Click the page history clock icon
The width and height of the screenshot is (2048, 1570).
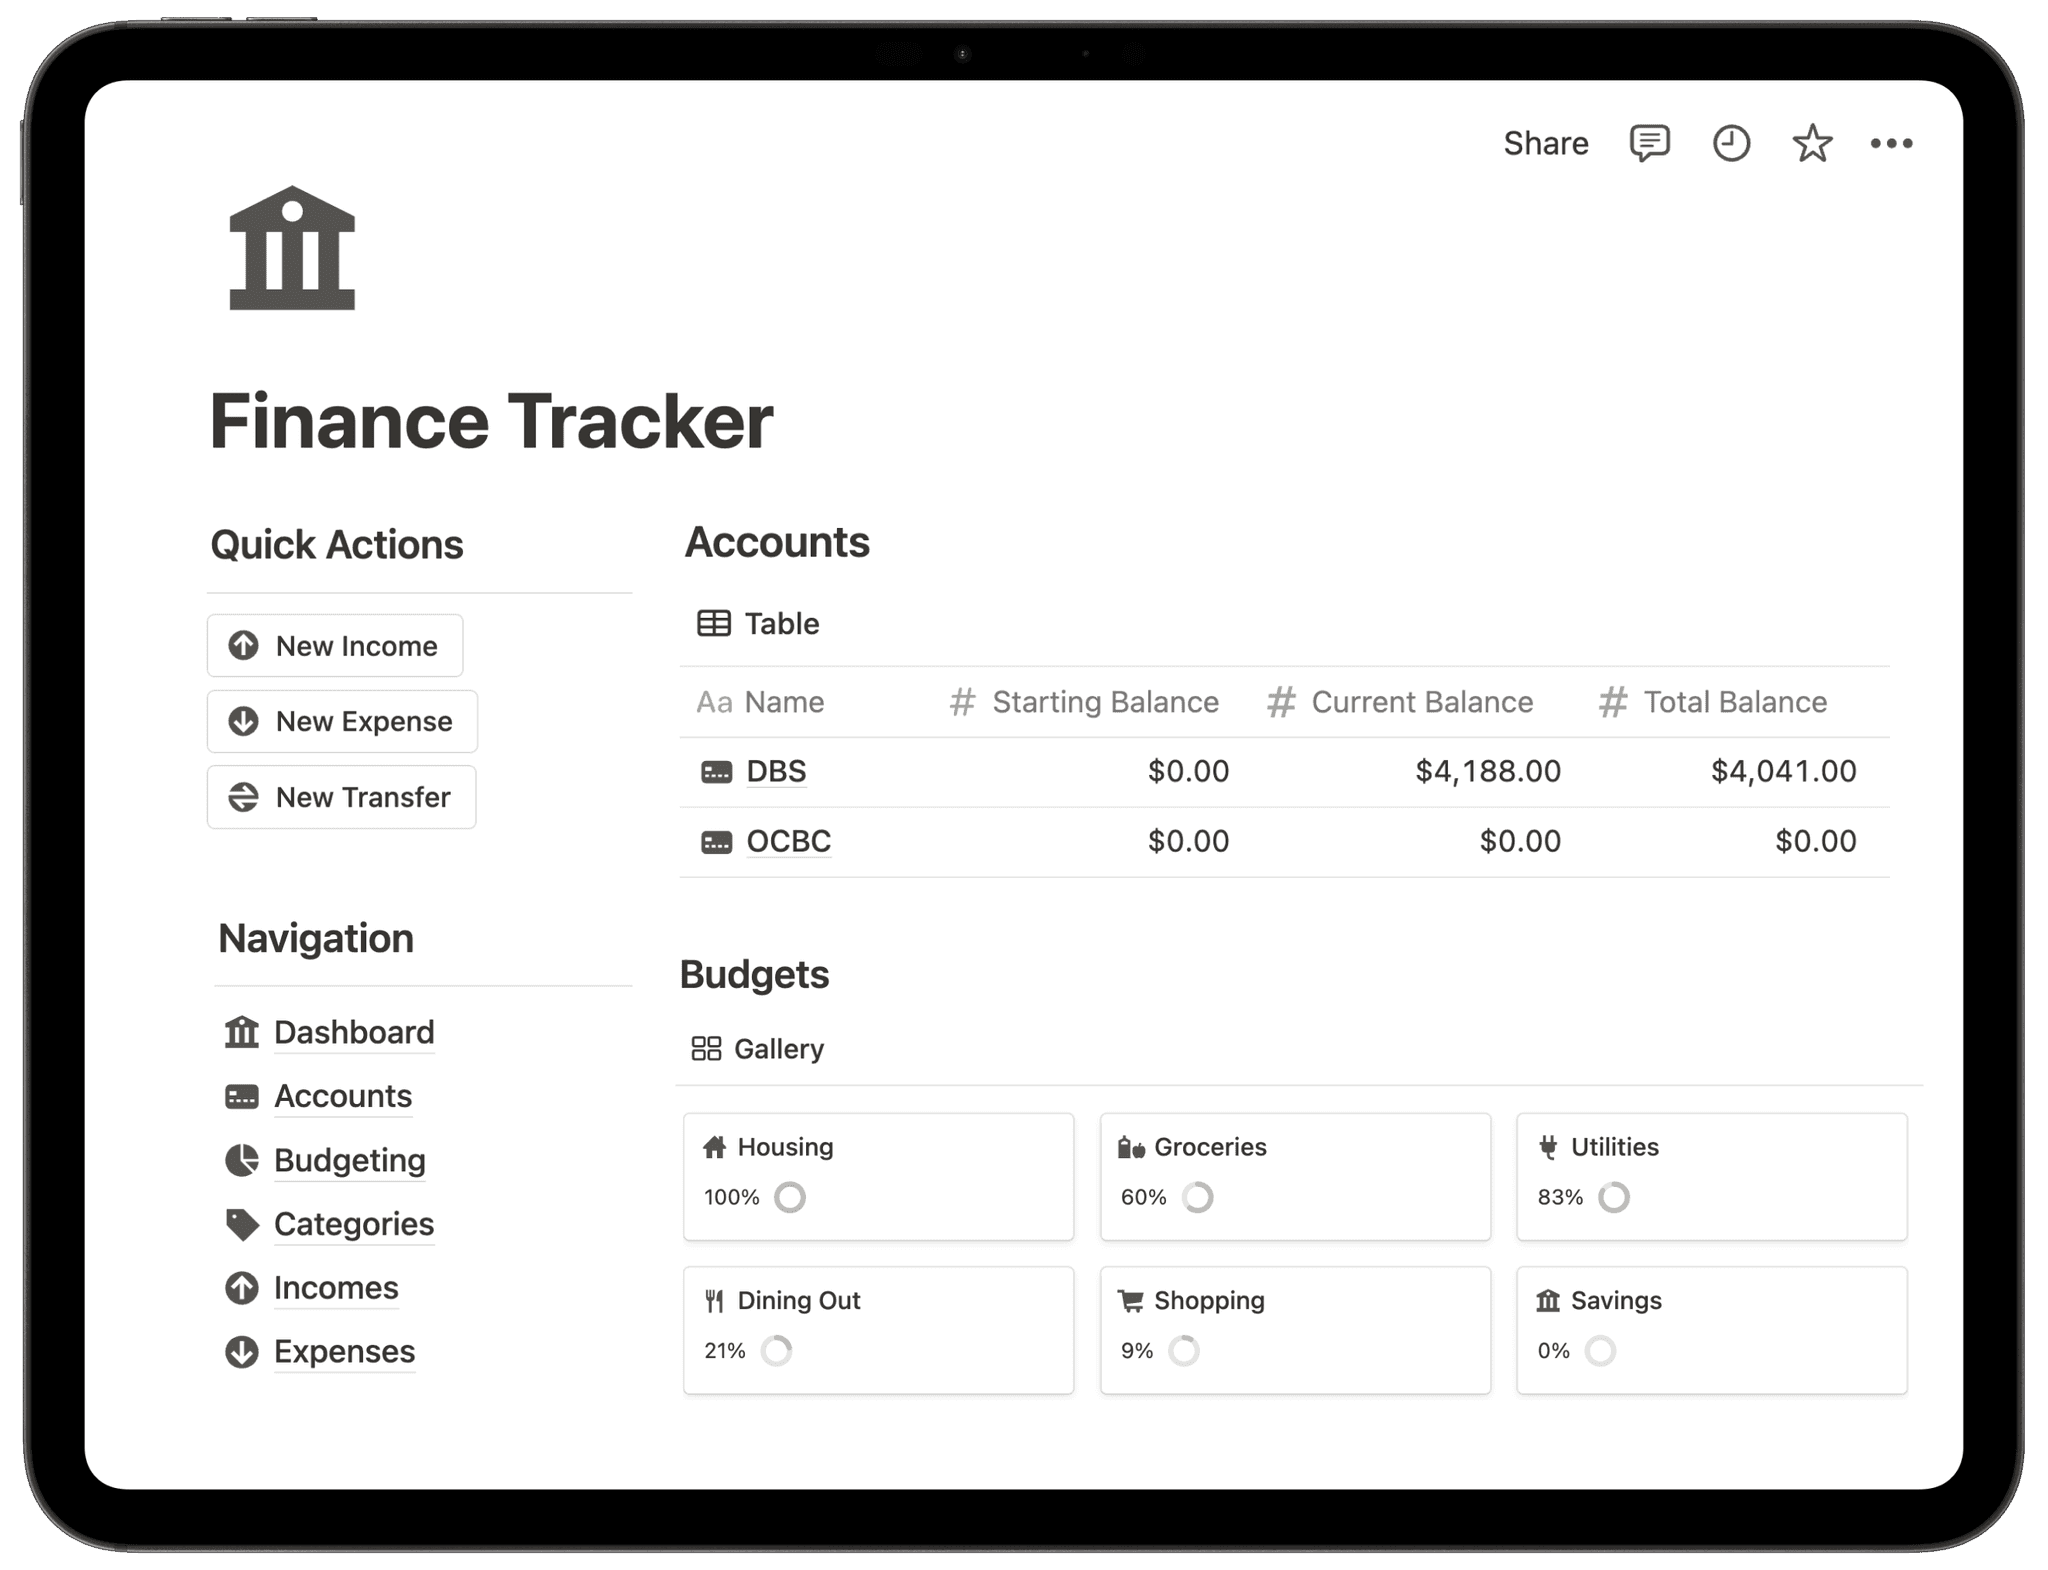point(1731,144)
